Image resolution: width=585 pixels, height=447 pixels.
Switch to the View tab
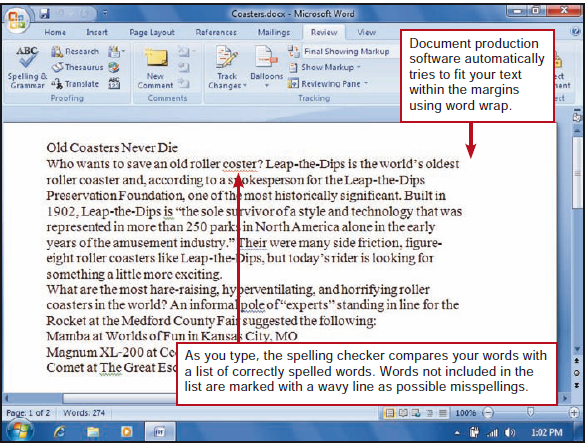[367, 32]
